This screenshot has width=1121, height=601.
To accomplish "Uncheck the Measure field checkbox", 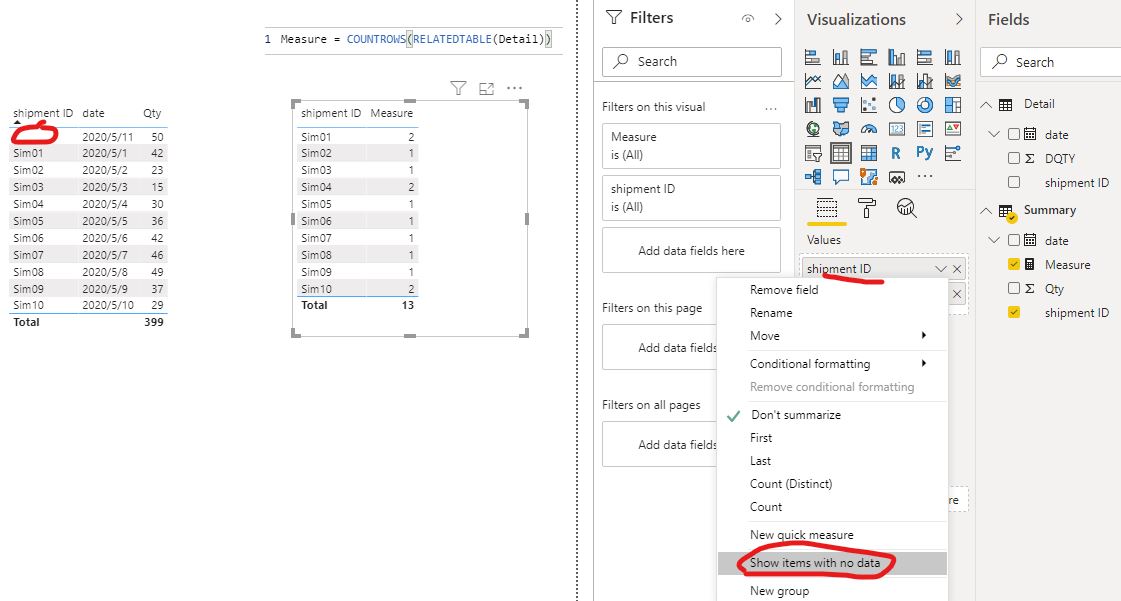I will 1014,264.
